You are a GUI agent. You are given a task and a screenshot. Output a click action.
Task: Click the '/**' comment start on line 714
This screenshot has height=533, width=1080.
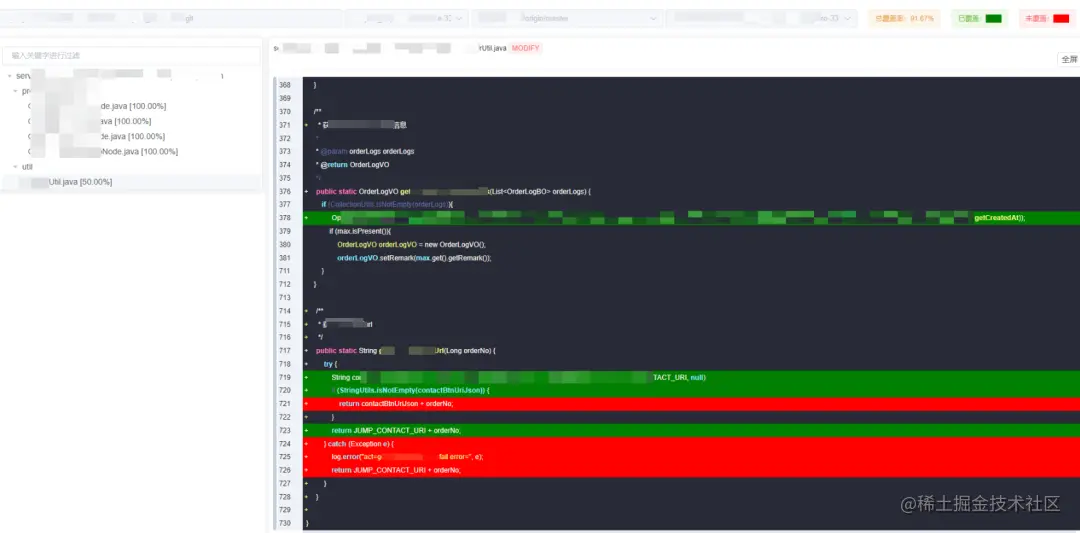coord(320,311)
